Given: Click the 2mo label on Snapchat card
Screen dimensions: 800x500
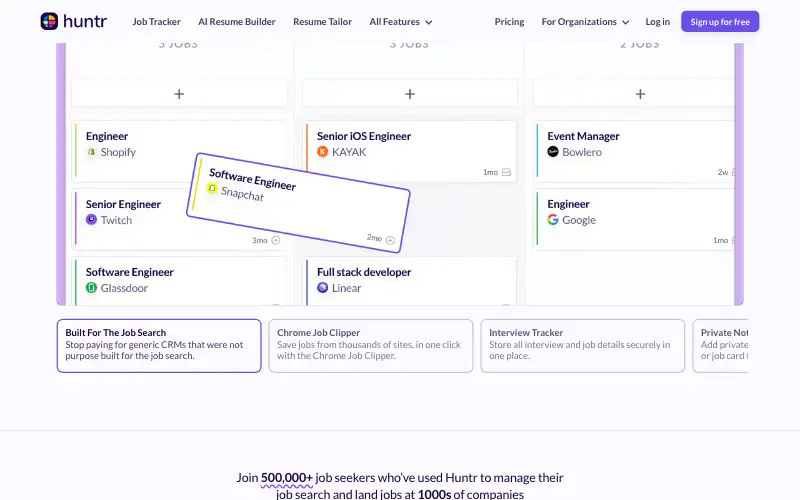Looking at the screenshot, I should point(374,238).
